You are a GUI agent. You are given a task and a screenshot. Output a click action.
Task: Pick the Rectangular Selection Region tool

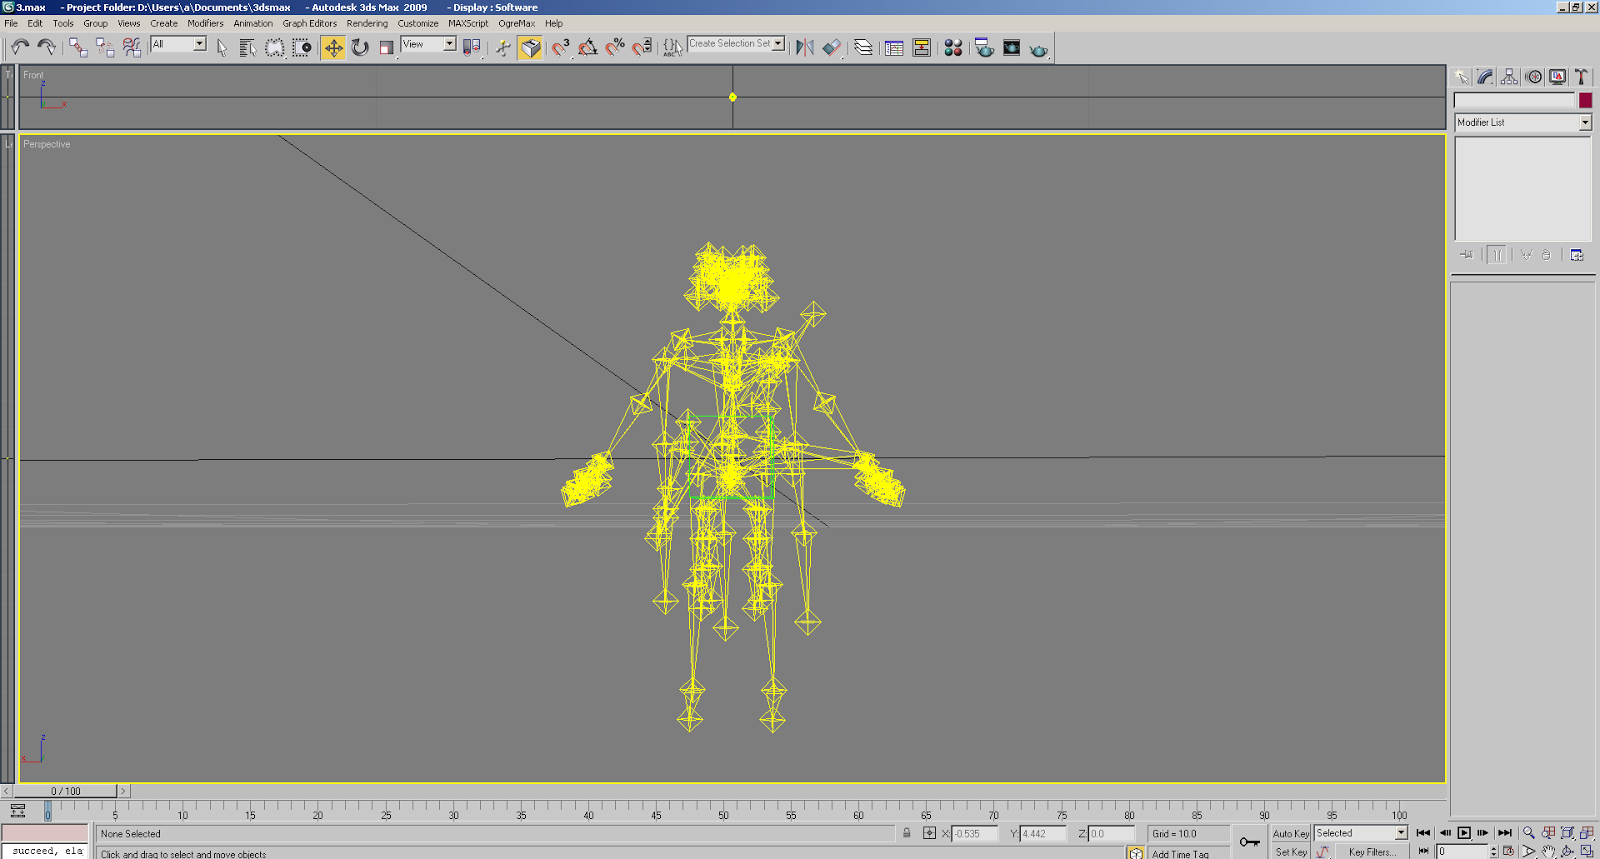[x=275, y=47]
